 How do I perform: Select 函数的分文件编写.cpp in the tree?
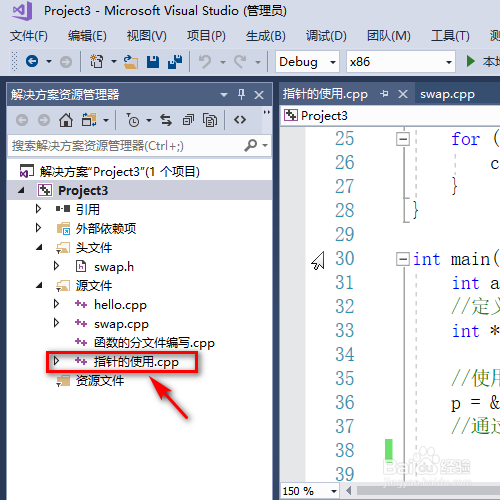coord(154,343)
